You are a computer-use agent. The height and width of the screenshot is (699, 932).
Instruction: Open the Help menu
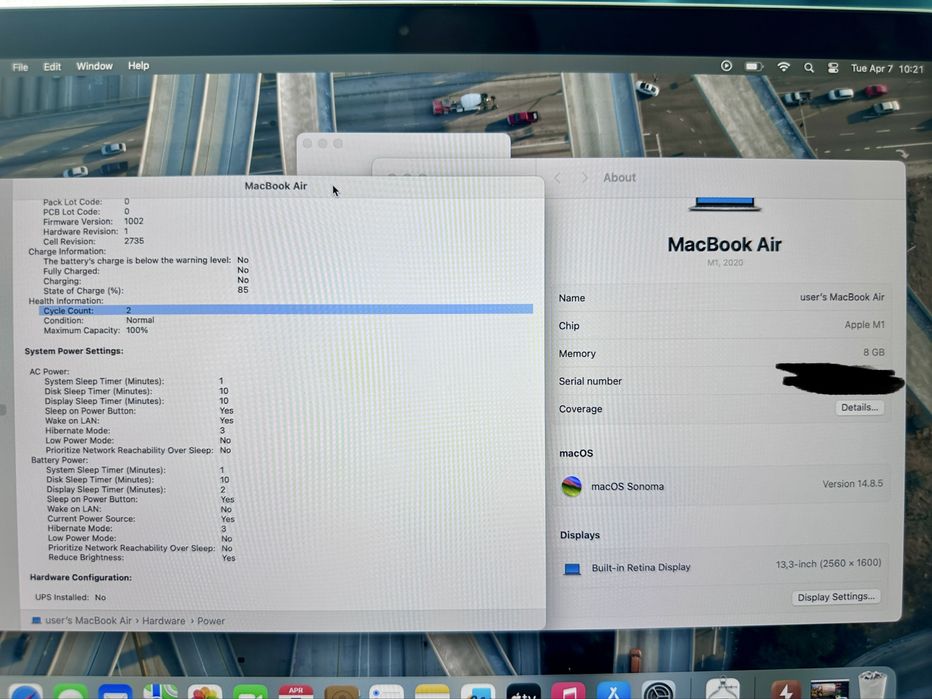(x=138, y=65)
